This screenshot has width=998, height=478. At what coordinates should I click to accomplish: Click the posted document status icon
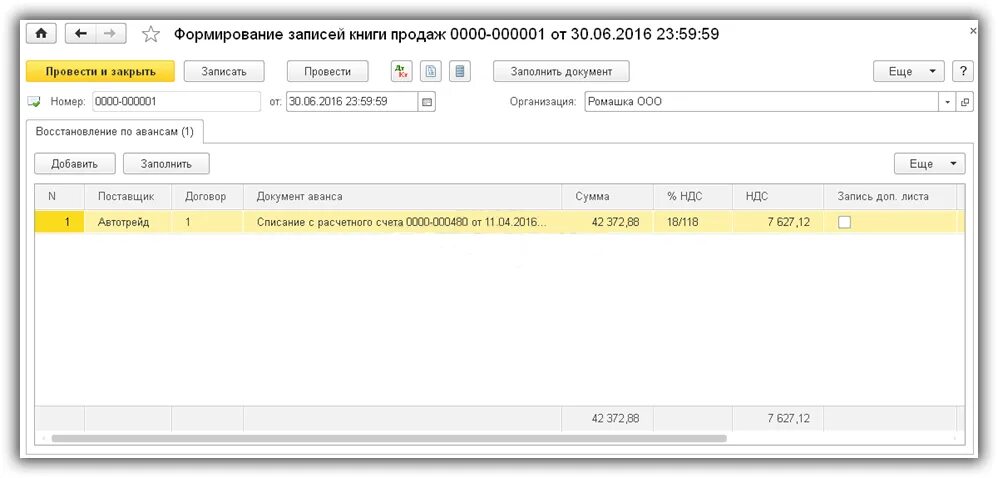tap(35, 102)
